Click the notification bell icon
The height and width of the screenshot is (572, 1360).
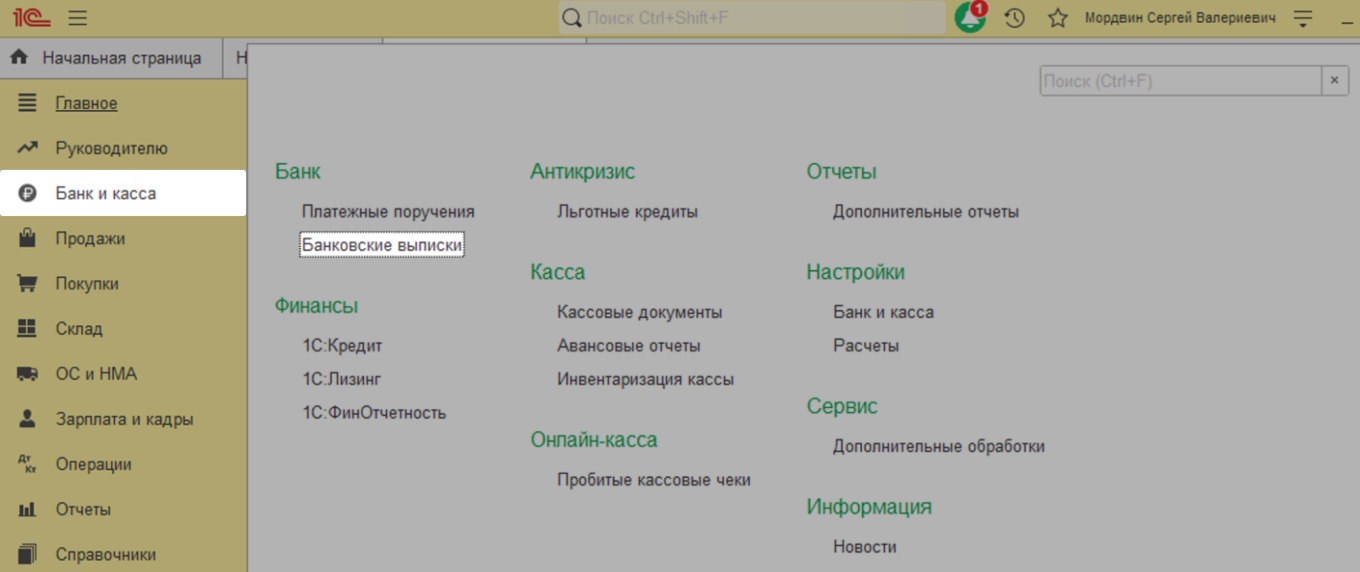click(x=969, y=18)
